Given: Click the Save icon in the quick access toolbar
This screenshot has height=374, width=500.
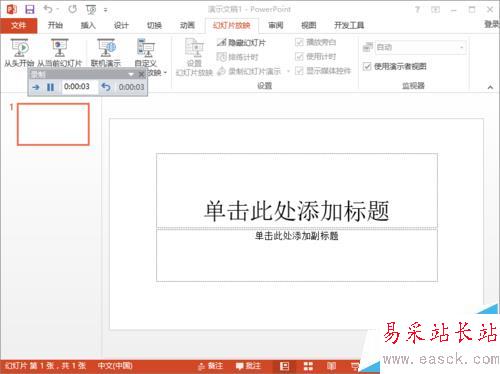Looking at the screenshot, I should (x=30, y=9).
